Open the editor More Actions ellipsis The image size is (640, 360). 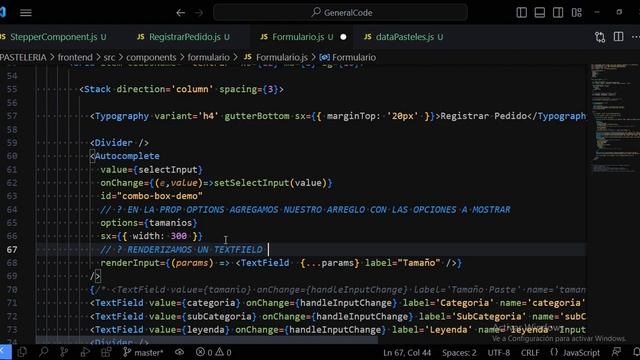point(636,37)
